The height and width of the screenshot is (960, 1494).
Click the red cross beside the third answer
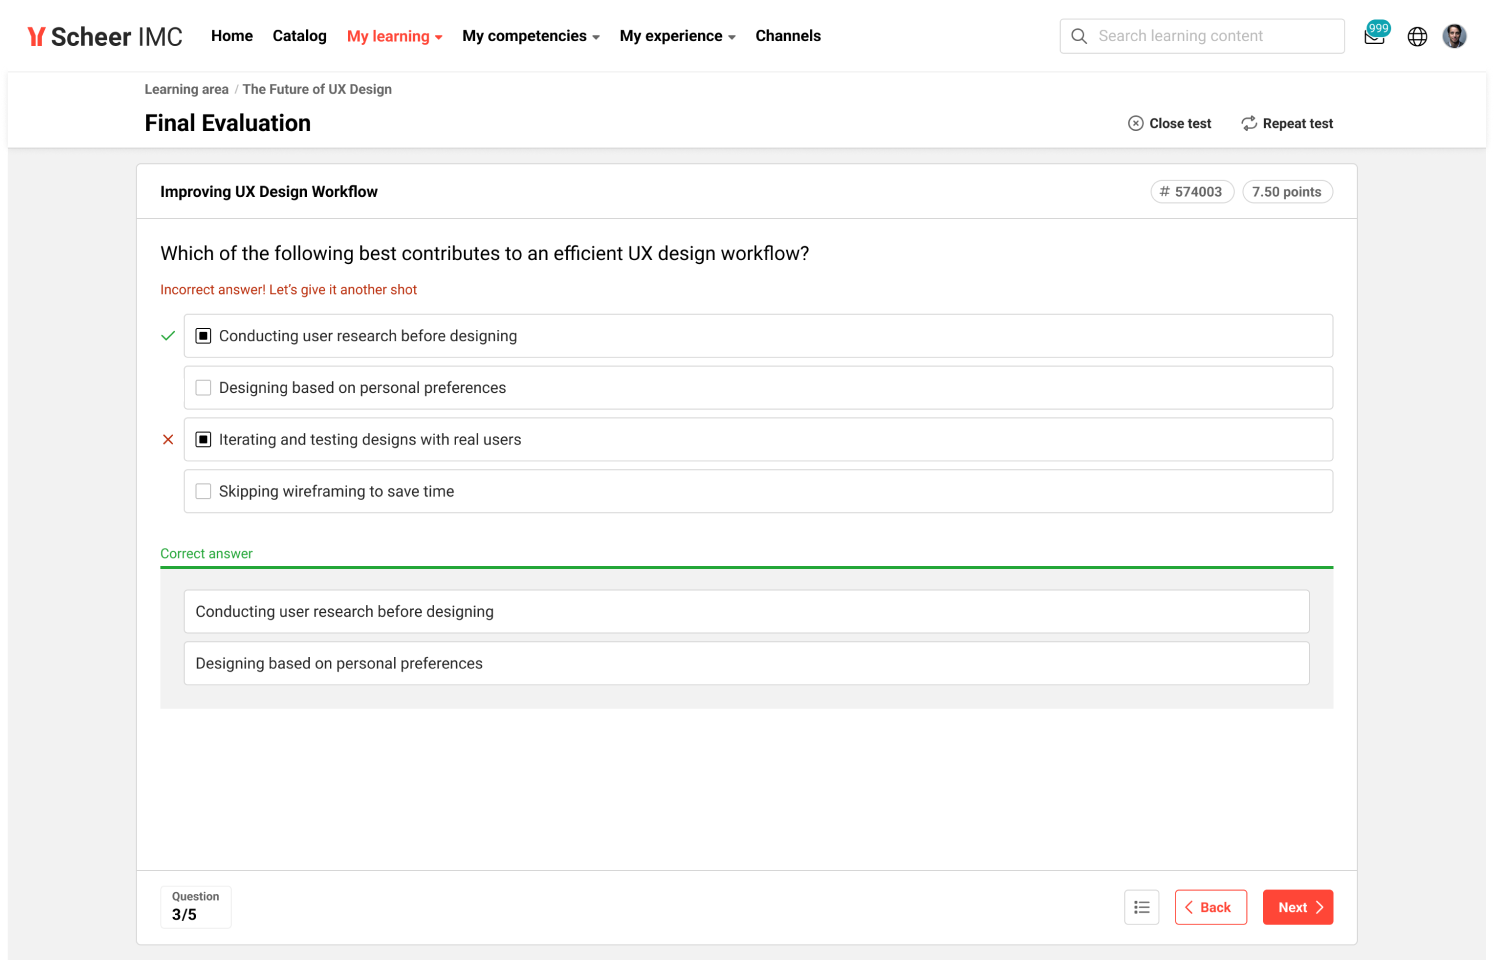click(x=168, y=440)
